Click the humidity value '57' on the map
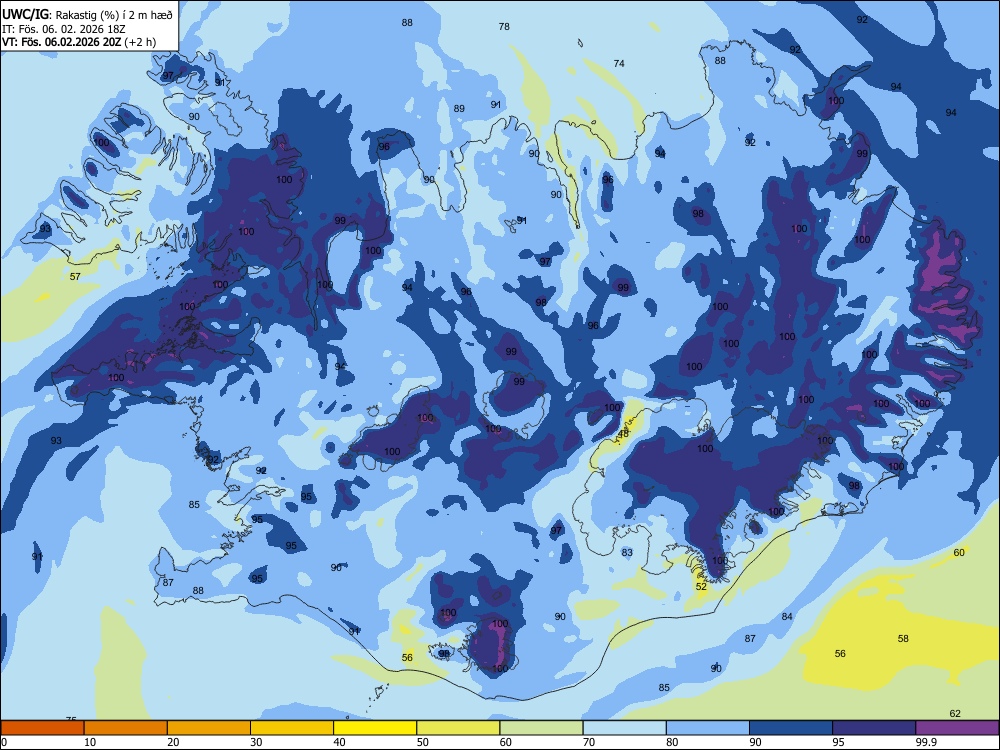 point(75,276)
